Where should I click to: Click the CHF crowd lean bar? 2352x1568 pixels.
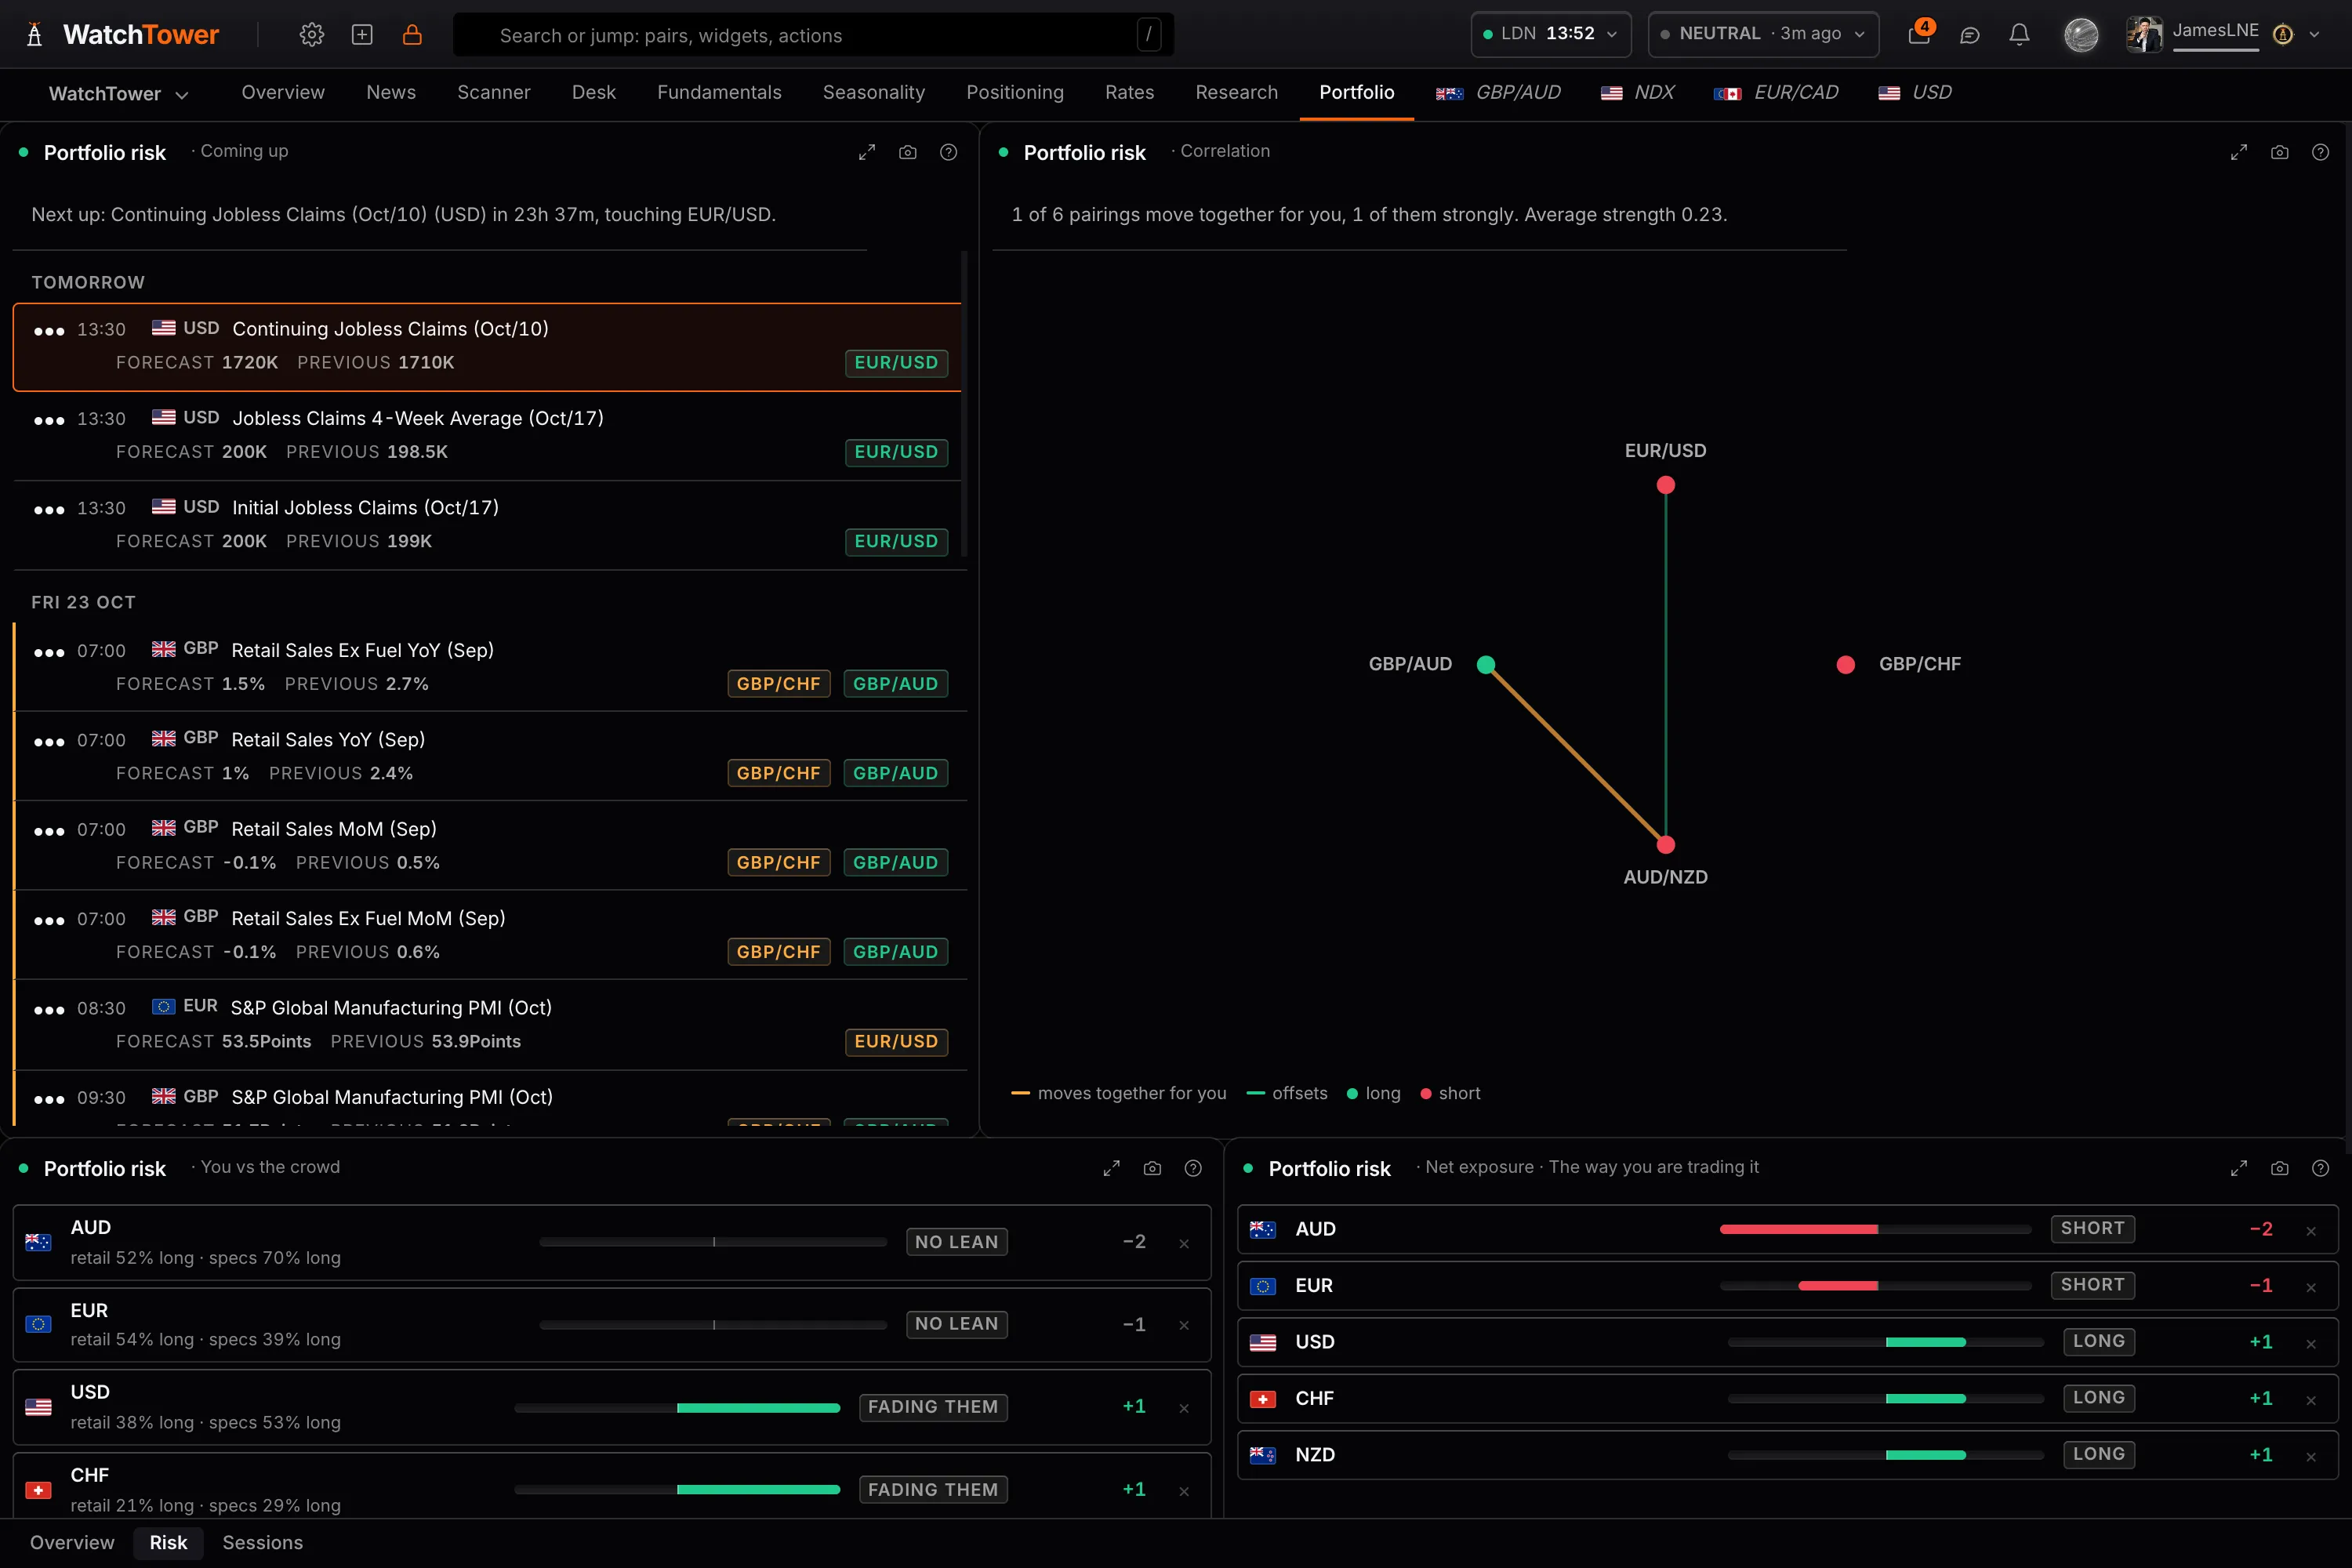[x=677, y=1490]
